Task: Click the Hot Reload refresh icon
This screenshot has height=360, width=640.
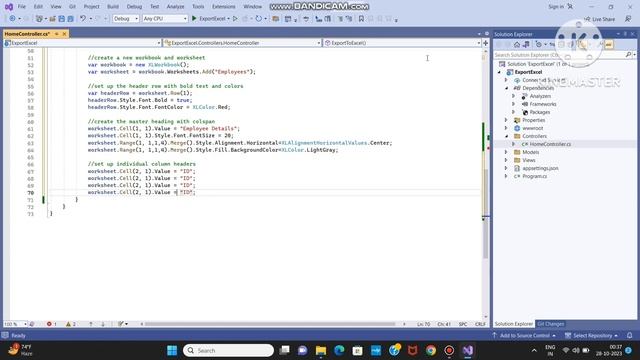Action: point(258,19)
